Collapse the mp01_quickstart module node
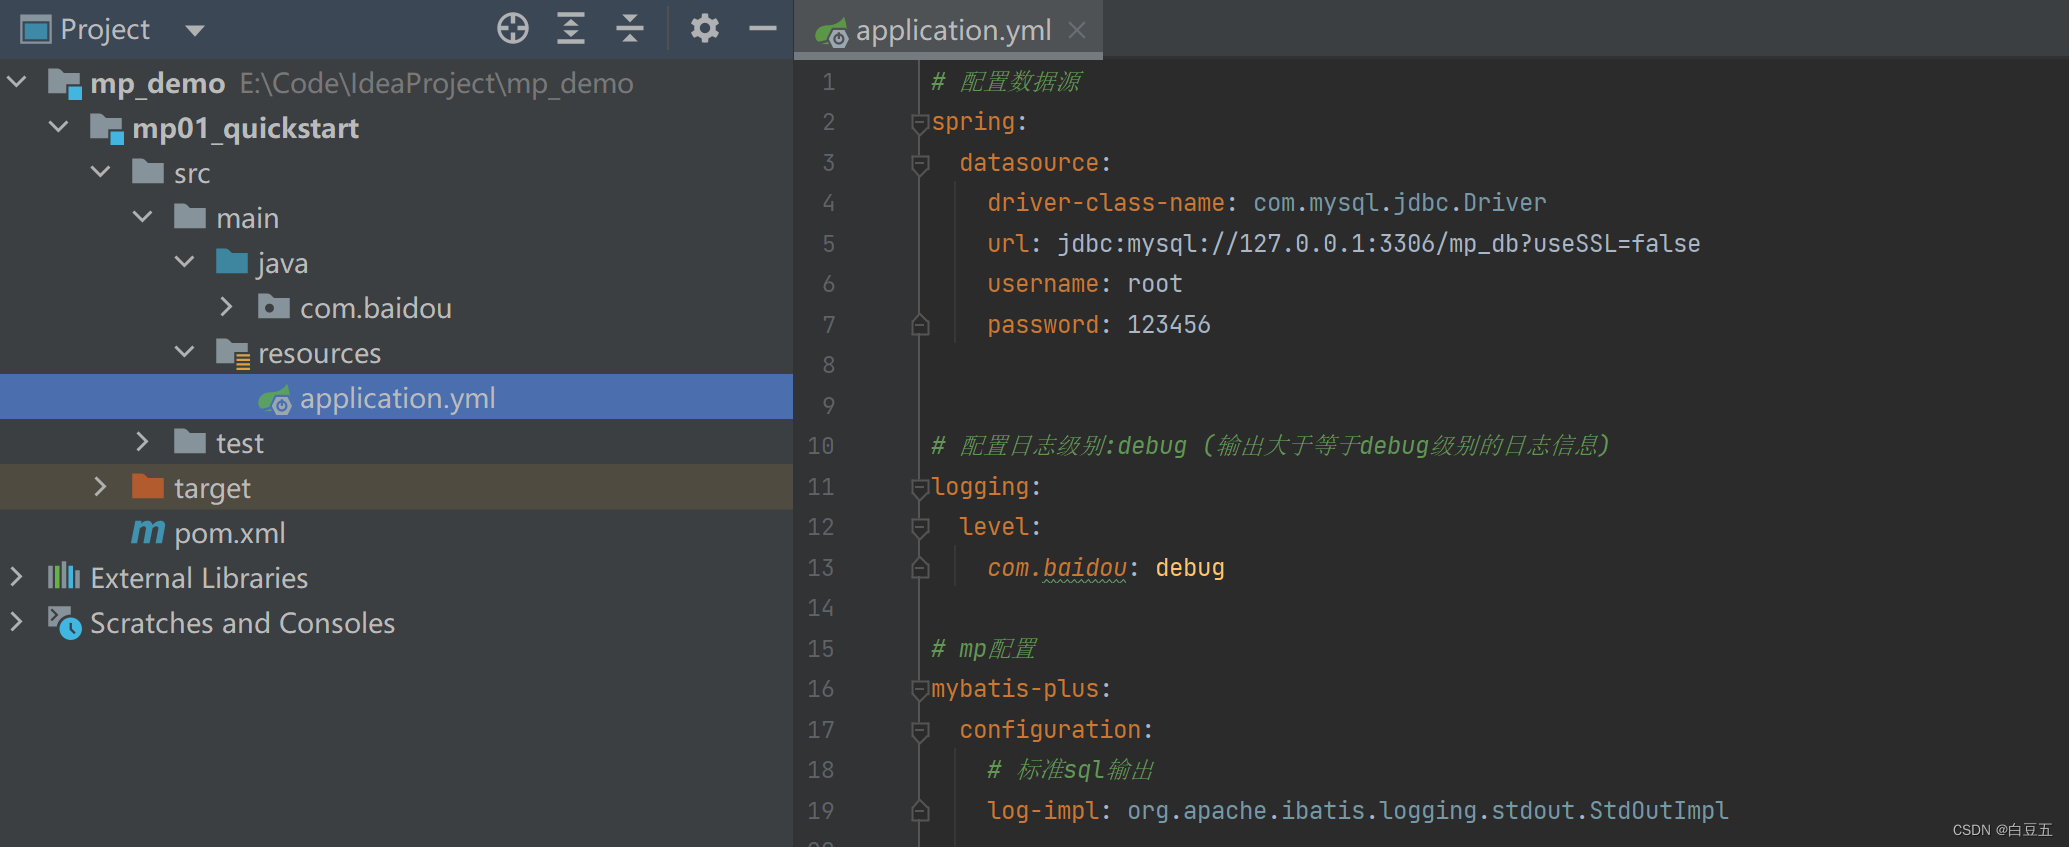This screenshot has width=2069, height=847. click(59, 126)
